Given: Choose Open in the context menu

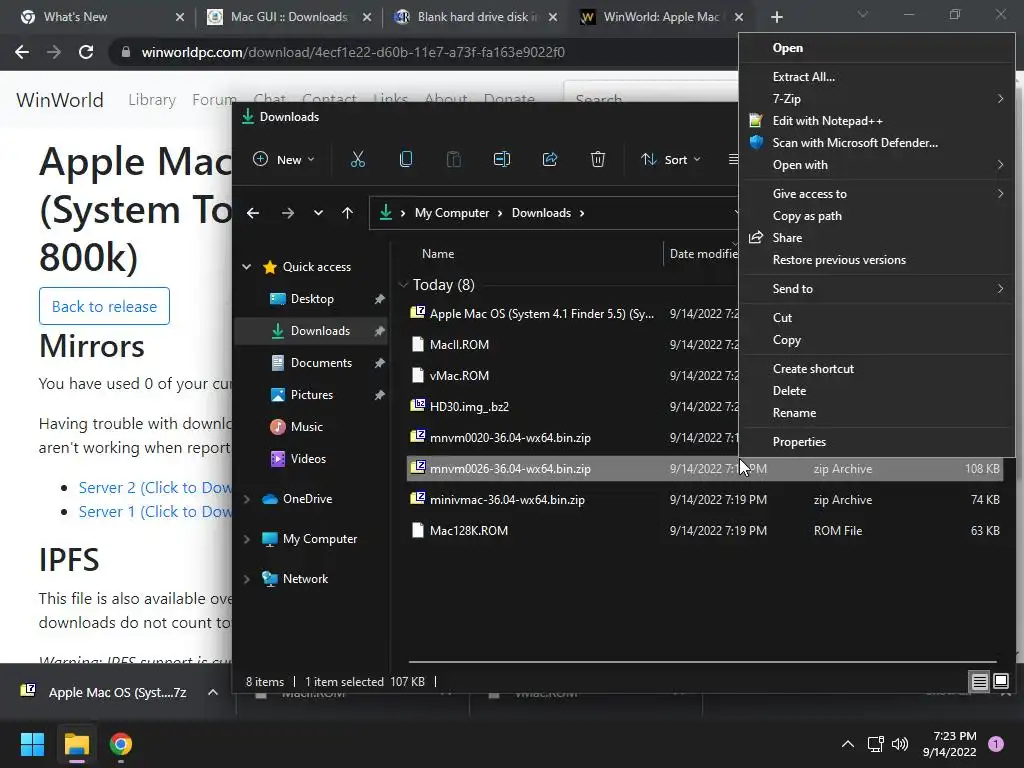Looking at the screenshot, I should tap(876, 48).
